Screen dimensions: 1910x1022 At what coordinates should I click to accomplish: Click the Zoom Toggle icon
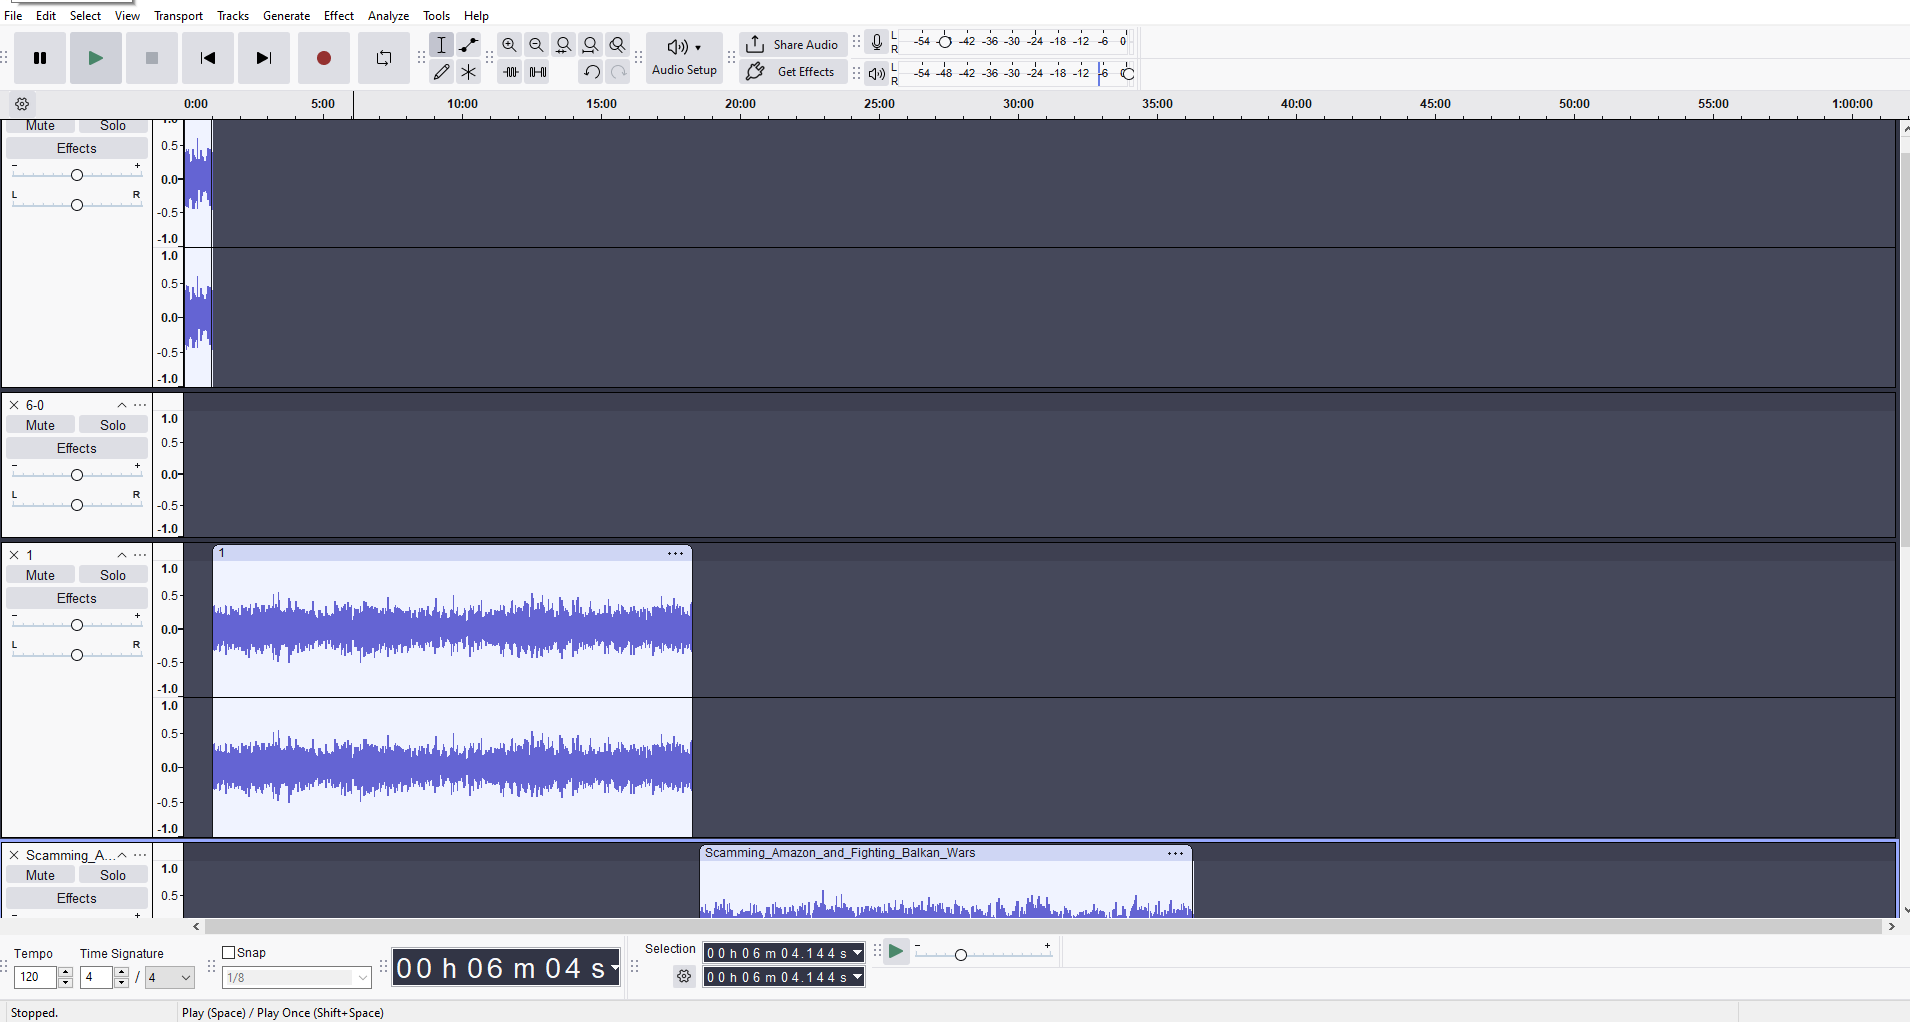point(618,45)
